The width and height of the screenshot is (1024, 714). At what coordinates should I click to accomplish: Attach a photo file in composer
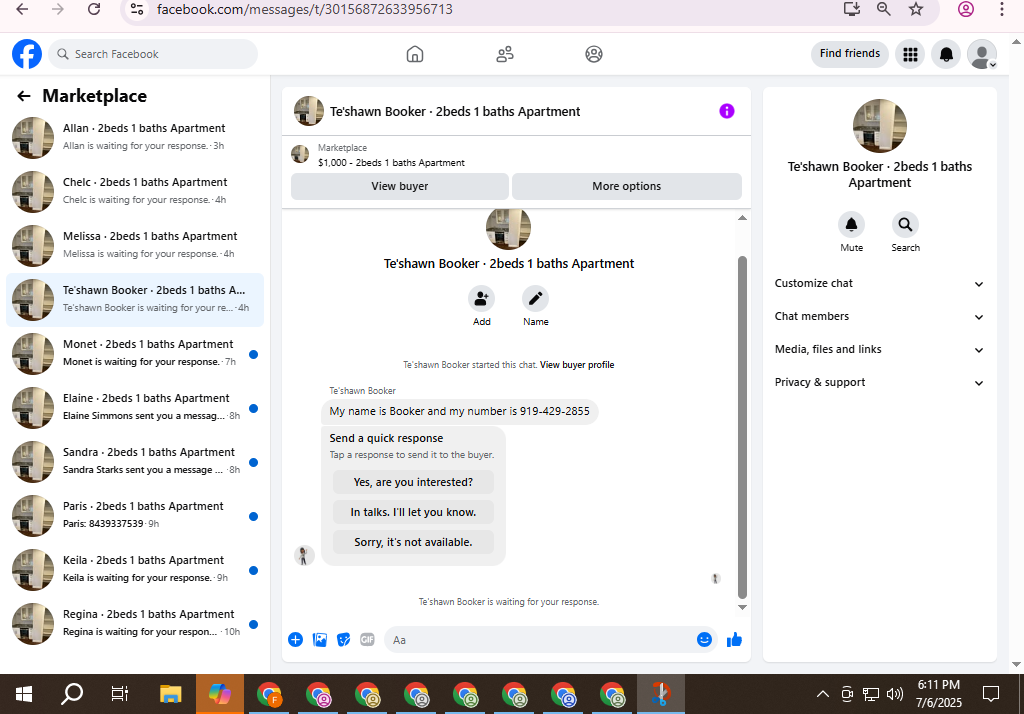pyautogui.click(x=319, y=640)
